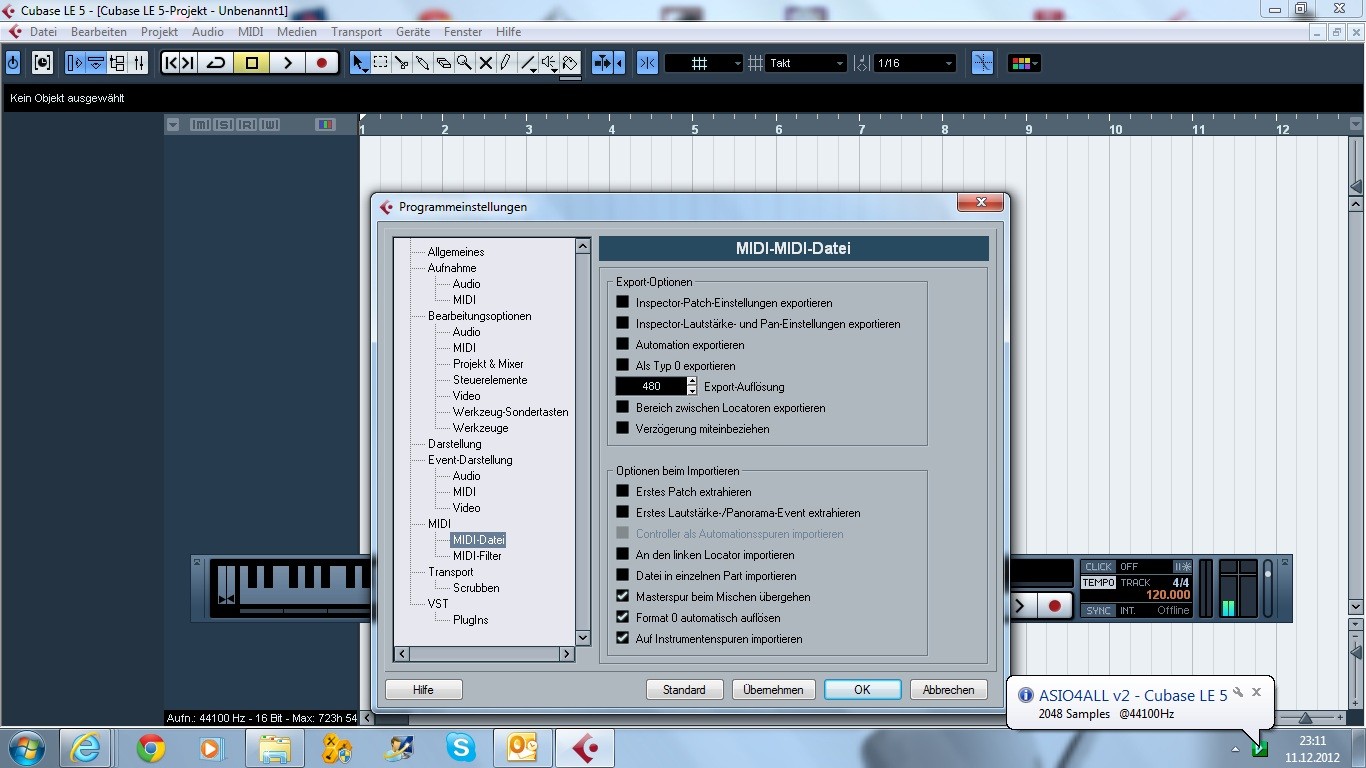Enable Verzögerung miteinbeziehen checkbox
This screenshot has height=768, width=1366.
coord(623,428)
